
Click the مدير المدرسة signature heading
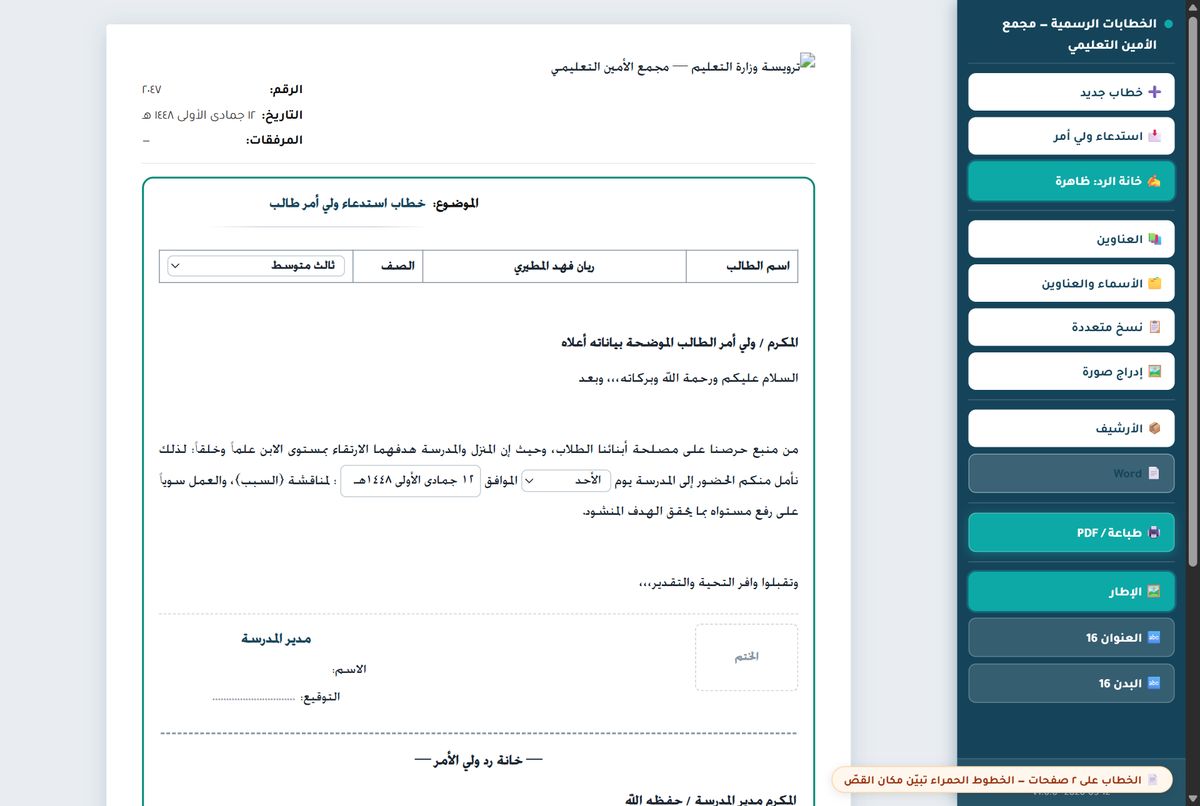pyautogui.click(x=277, y=638)
